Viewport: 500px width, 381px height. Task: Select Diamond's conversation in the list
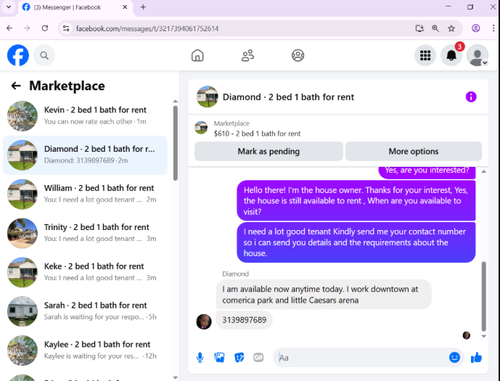(85, 155)
